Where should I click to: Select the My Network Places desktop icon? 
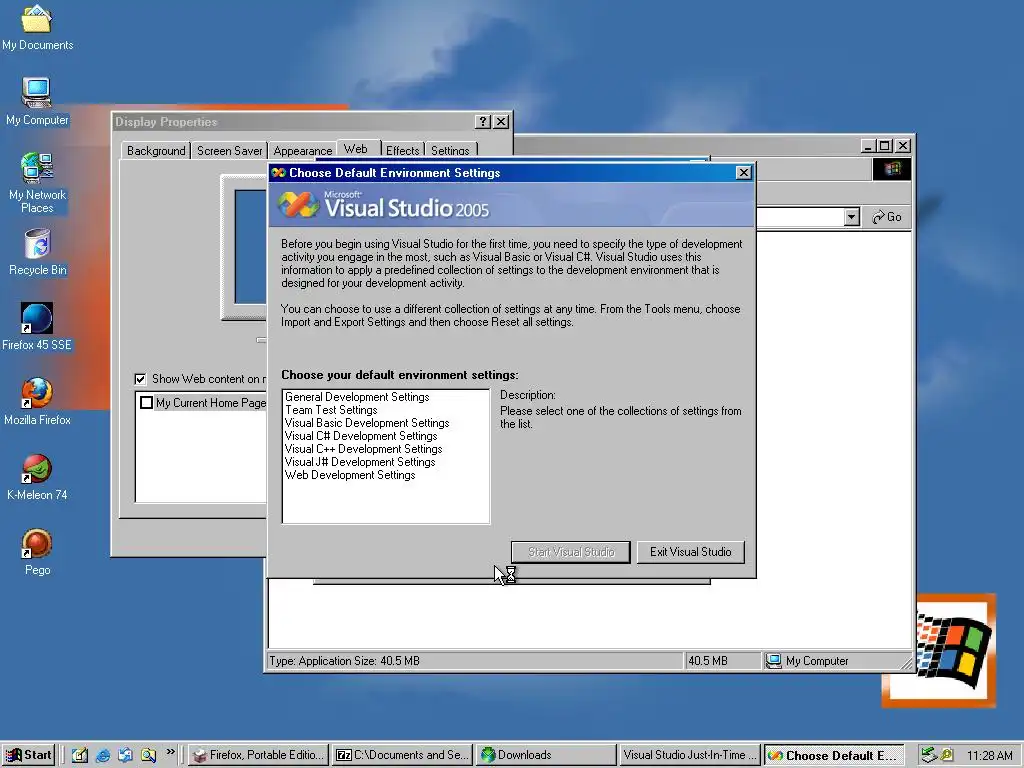(37, 183)
